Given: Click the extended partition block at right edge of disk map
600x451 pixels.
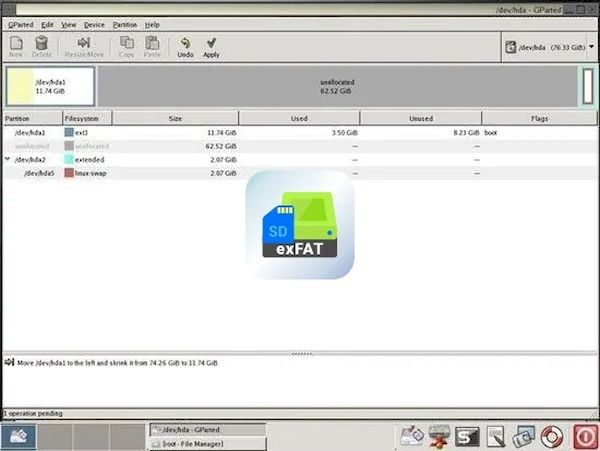Looking at the screenshot, I should 588,86.
